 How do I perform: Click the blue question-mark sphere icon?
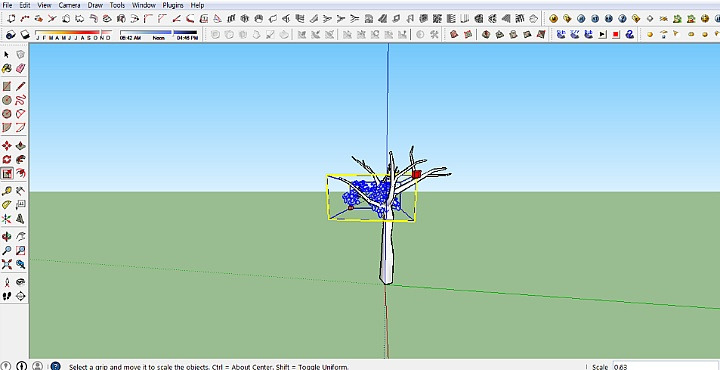click(x=622, y=19)
